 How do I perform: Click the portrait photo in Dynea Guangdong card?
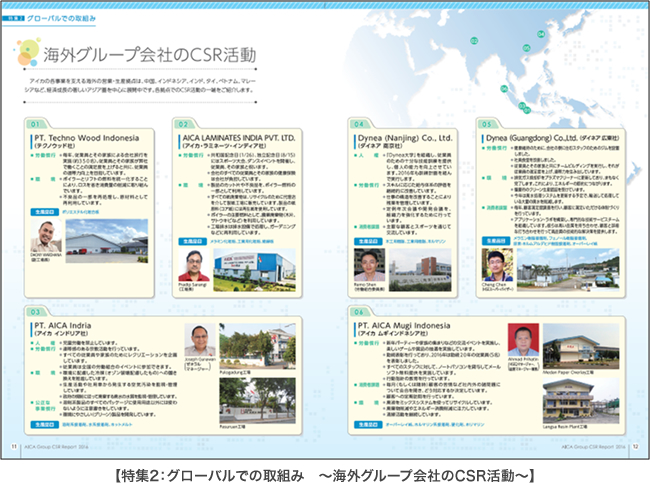(x=497, y=265)
